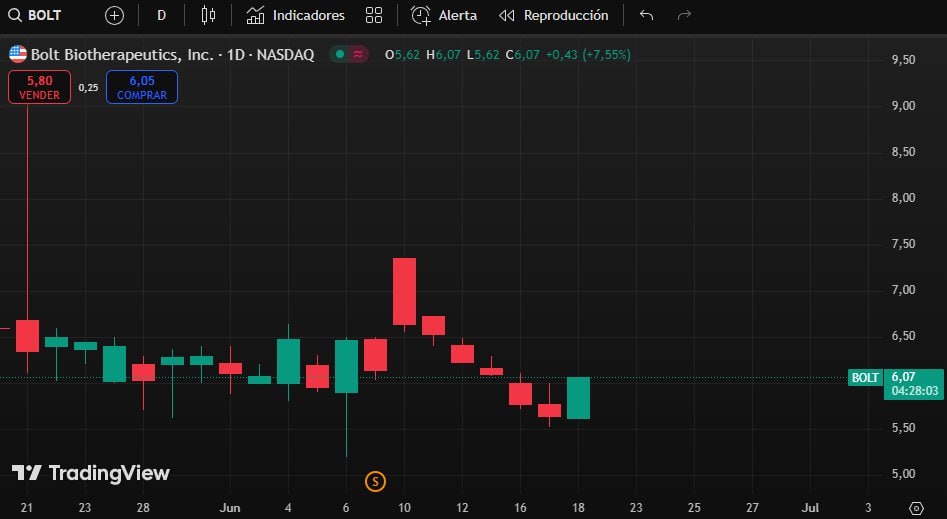Select the tall red candle on June 10
This screenshot has height=519, width=947.
point(404,292)
